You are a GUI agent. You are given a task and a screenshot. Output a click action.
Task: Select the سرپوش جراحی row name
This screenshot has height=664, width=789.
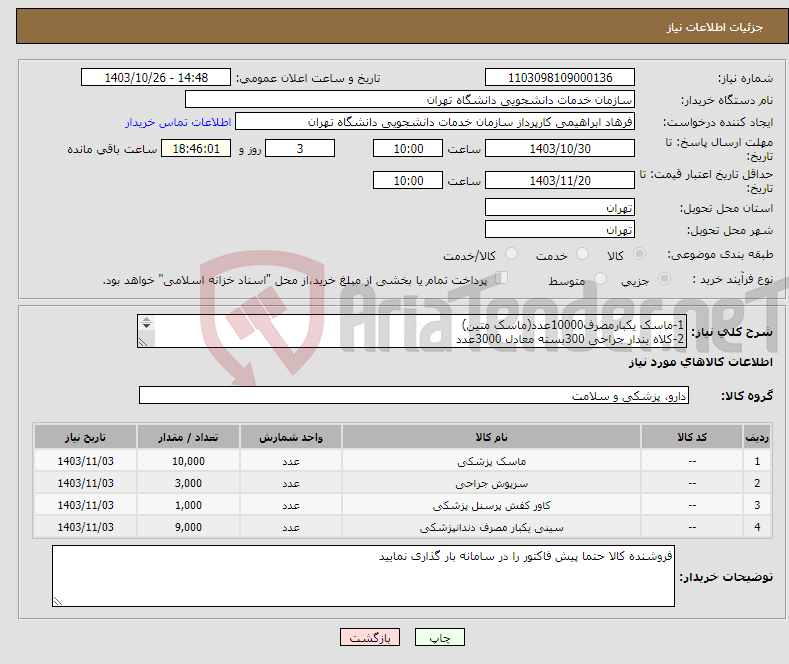491,483
